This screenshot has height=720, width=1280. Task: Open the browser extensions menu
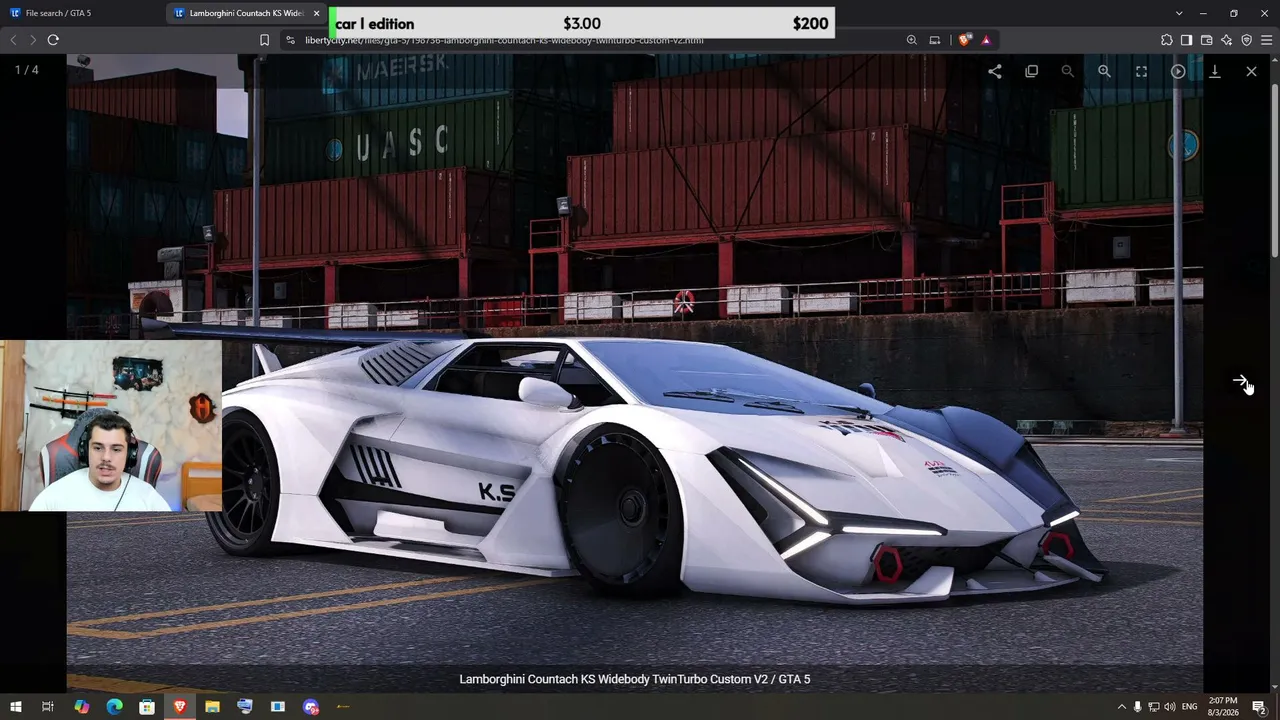1166,40
